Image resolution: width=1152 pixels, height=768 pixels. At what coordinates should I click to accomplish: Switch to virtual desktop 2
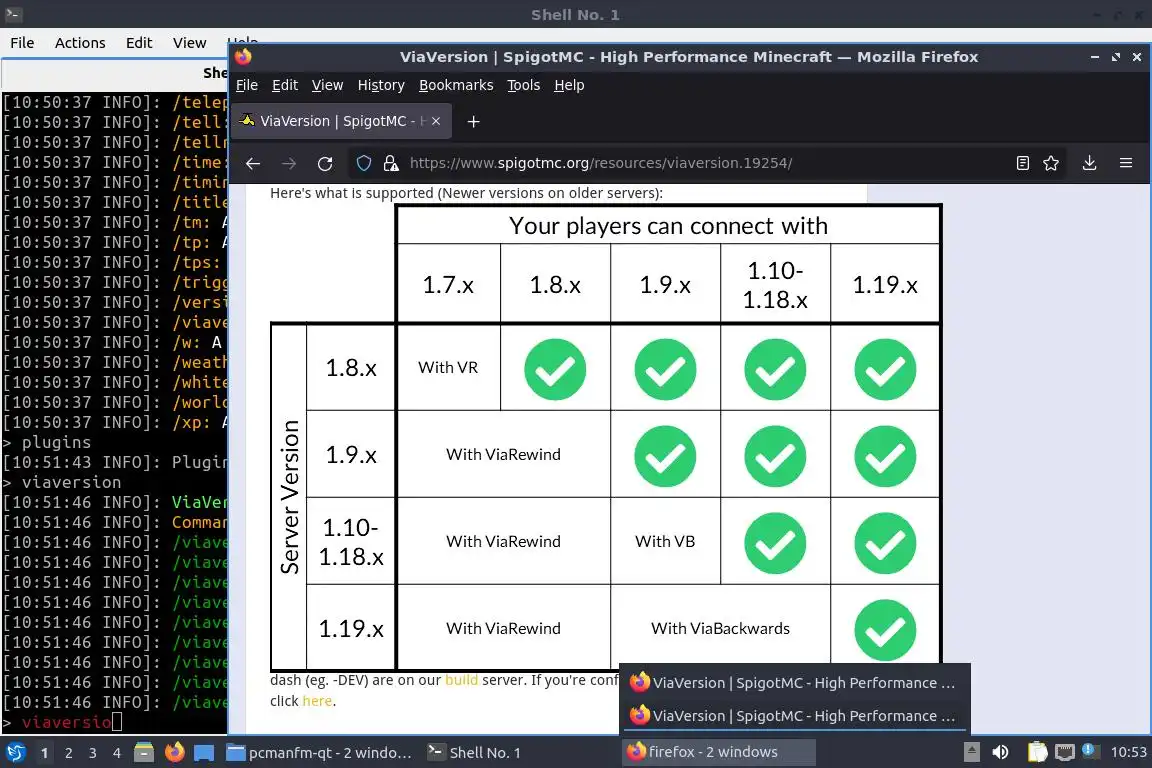tap(69, 753)
